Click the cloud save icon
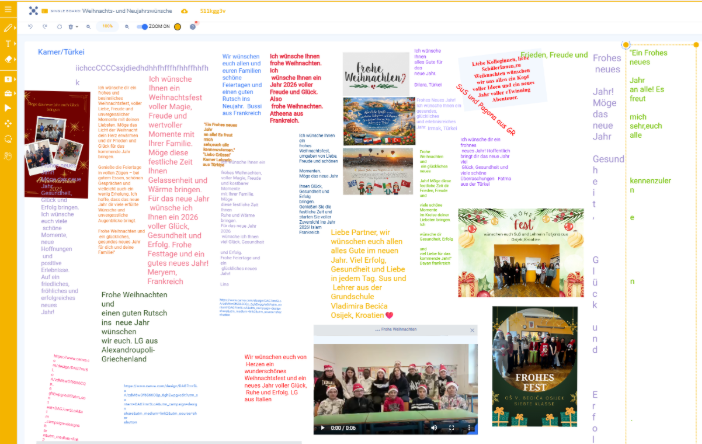Screen dimensions: 702x444 pos(184,10)
